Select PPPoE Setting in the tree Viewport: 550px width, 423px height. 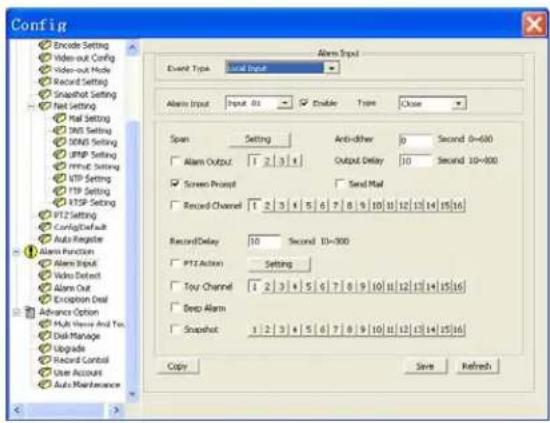coord(94,167)
